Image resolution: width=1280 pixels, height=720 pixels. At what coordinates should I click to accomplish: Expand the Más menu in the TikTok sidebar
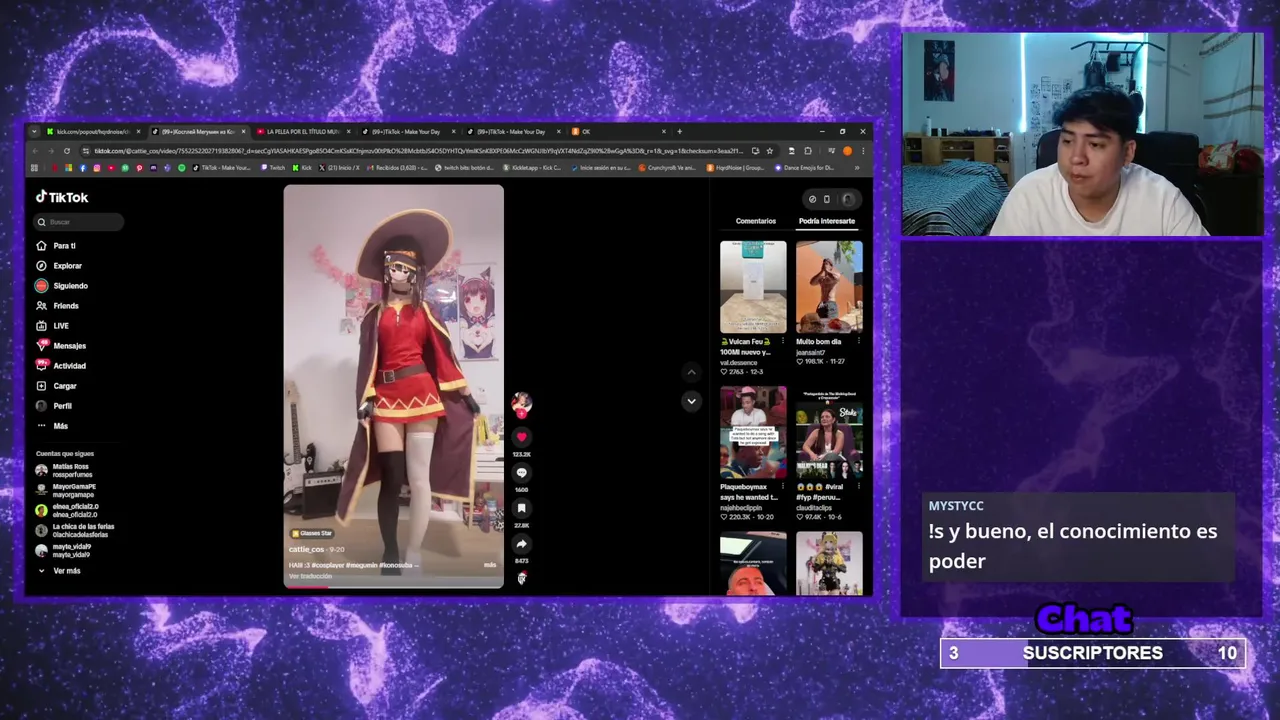53,426
